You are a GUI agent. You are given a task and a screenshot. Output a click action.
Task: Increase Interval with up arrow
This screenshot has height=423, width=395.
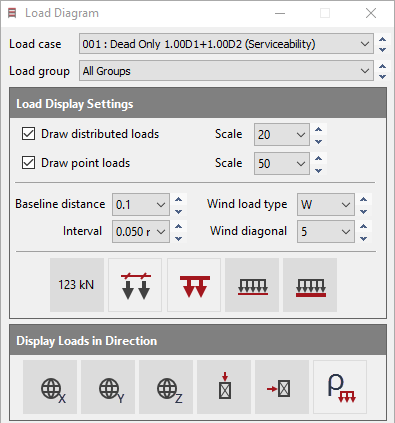179,226
